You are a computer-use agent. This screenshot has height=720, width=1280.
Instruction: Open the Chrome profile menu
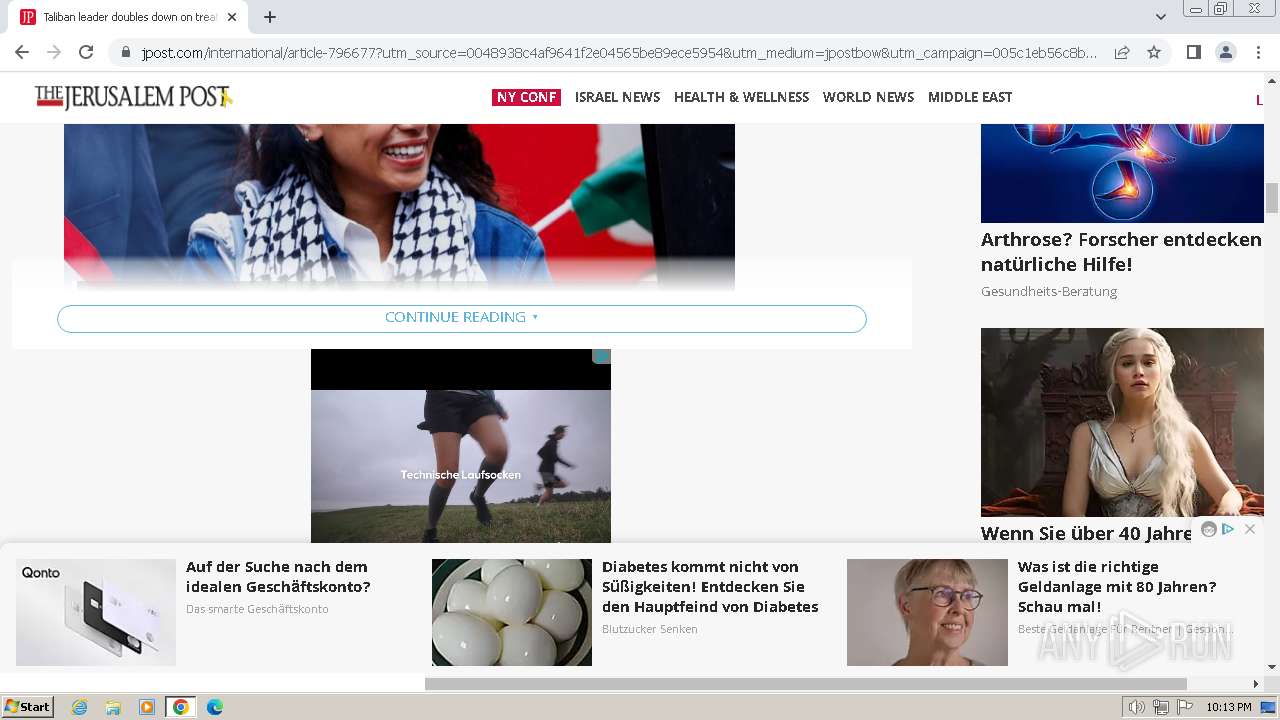[x=1225, y=53]
